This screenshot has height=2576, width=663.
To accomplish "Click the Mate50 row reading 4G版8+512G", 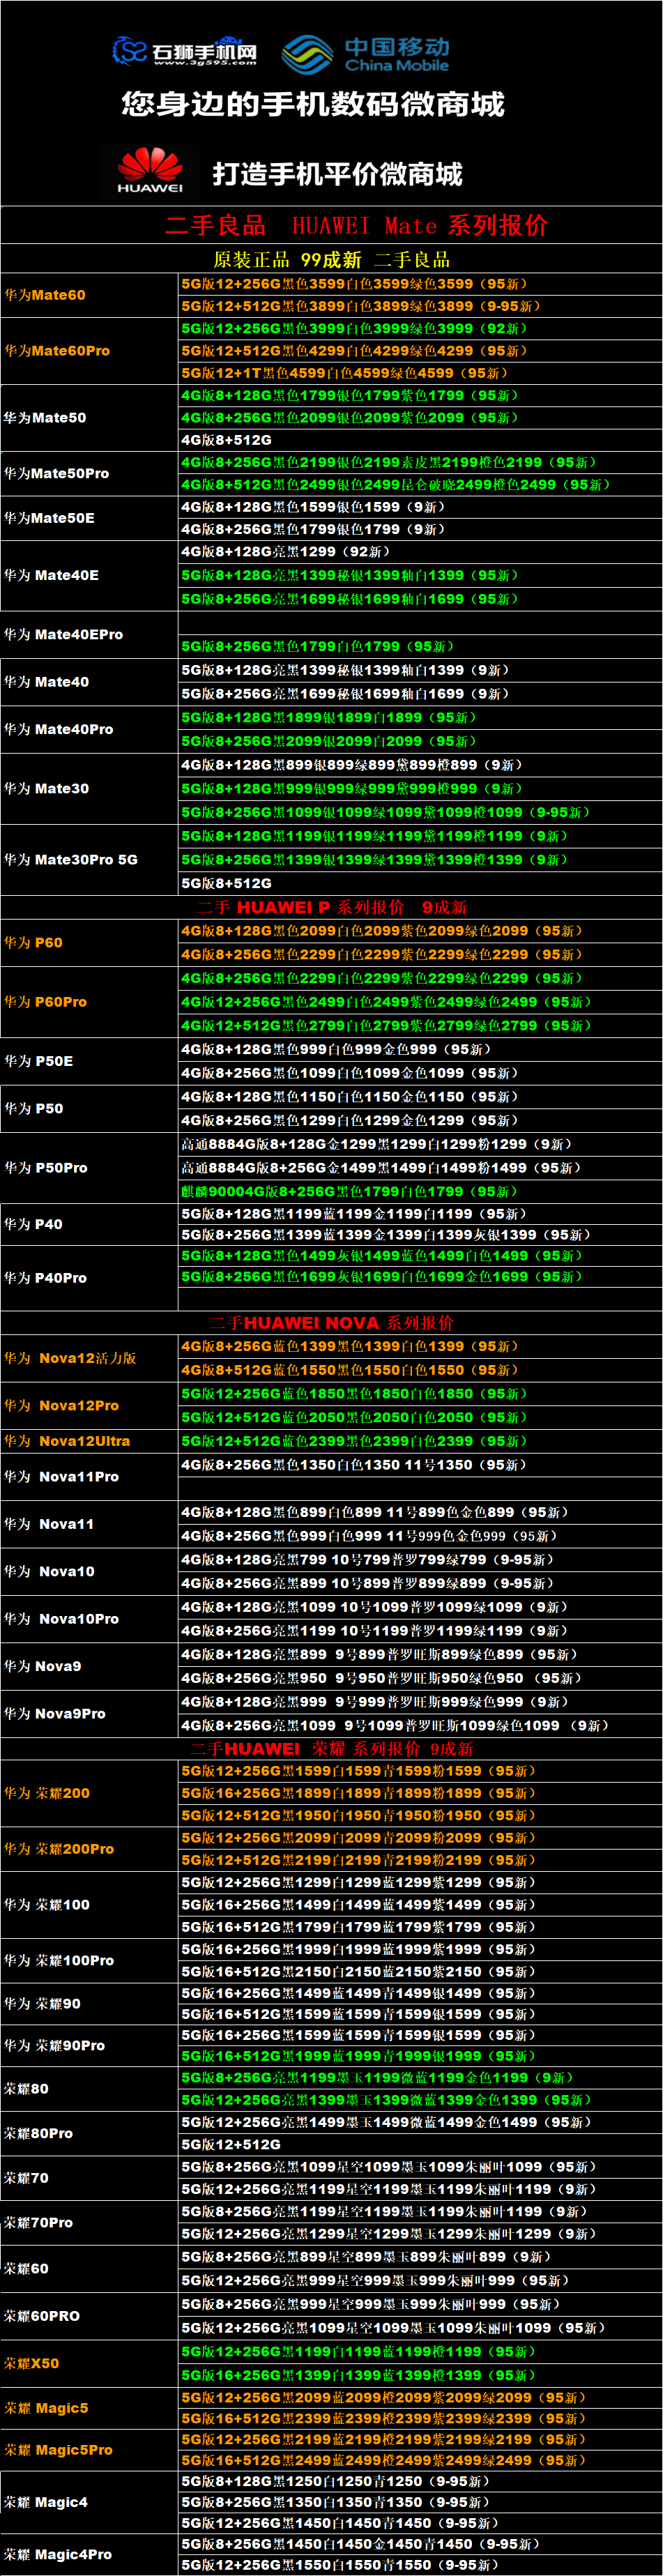I will (420, 440).
